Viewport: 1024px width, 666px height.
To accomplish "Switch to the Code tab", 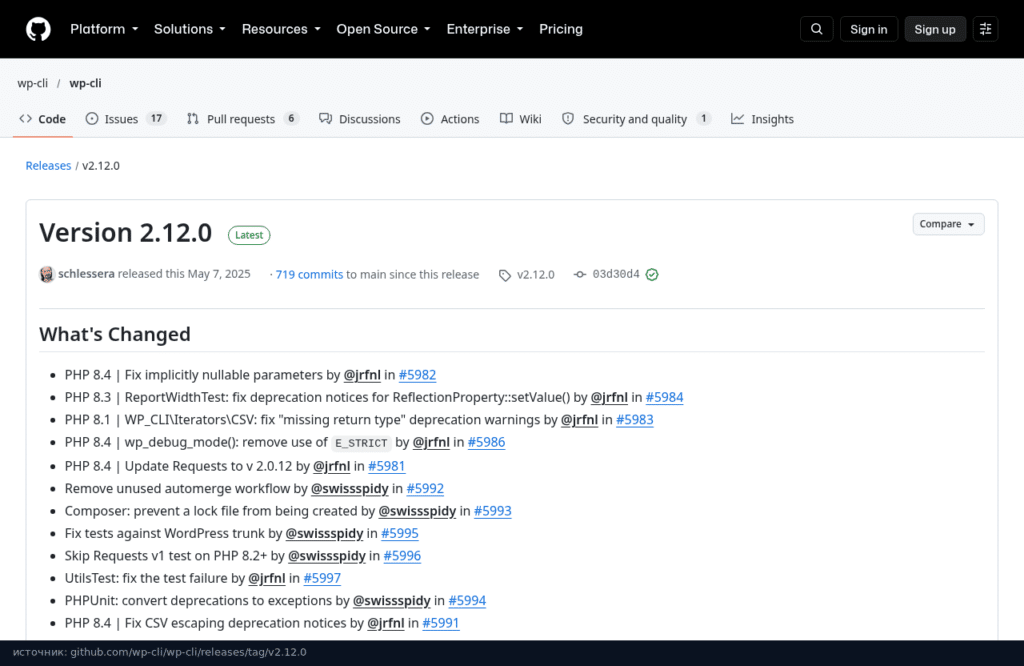I will click(x=42, y=119).
